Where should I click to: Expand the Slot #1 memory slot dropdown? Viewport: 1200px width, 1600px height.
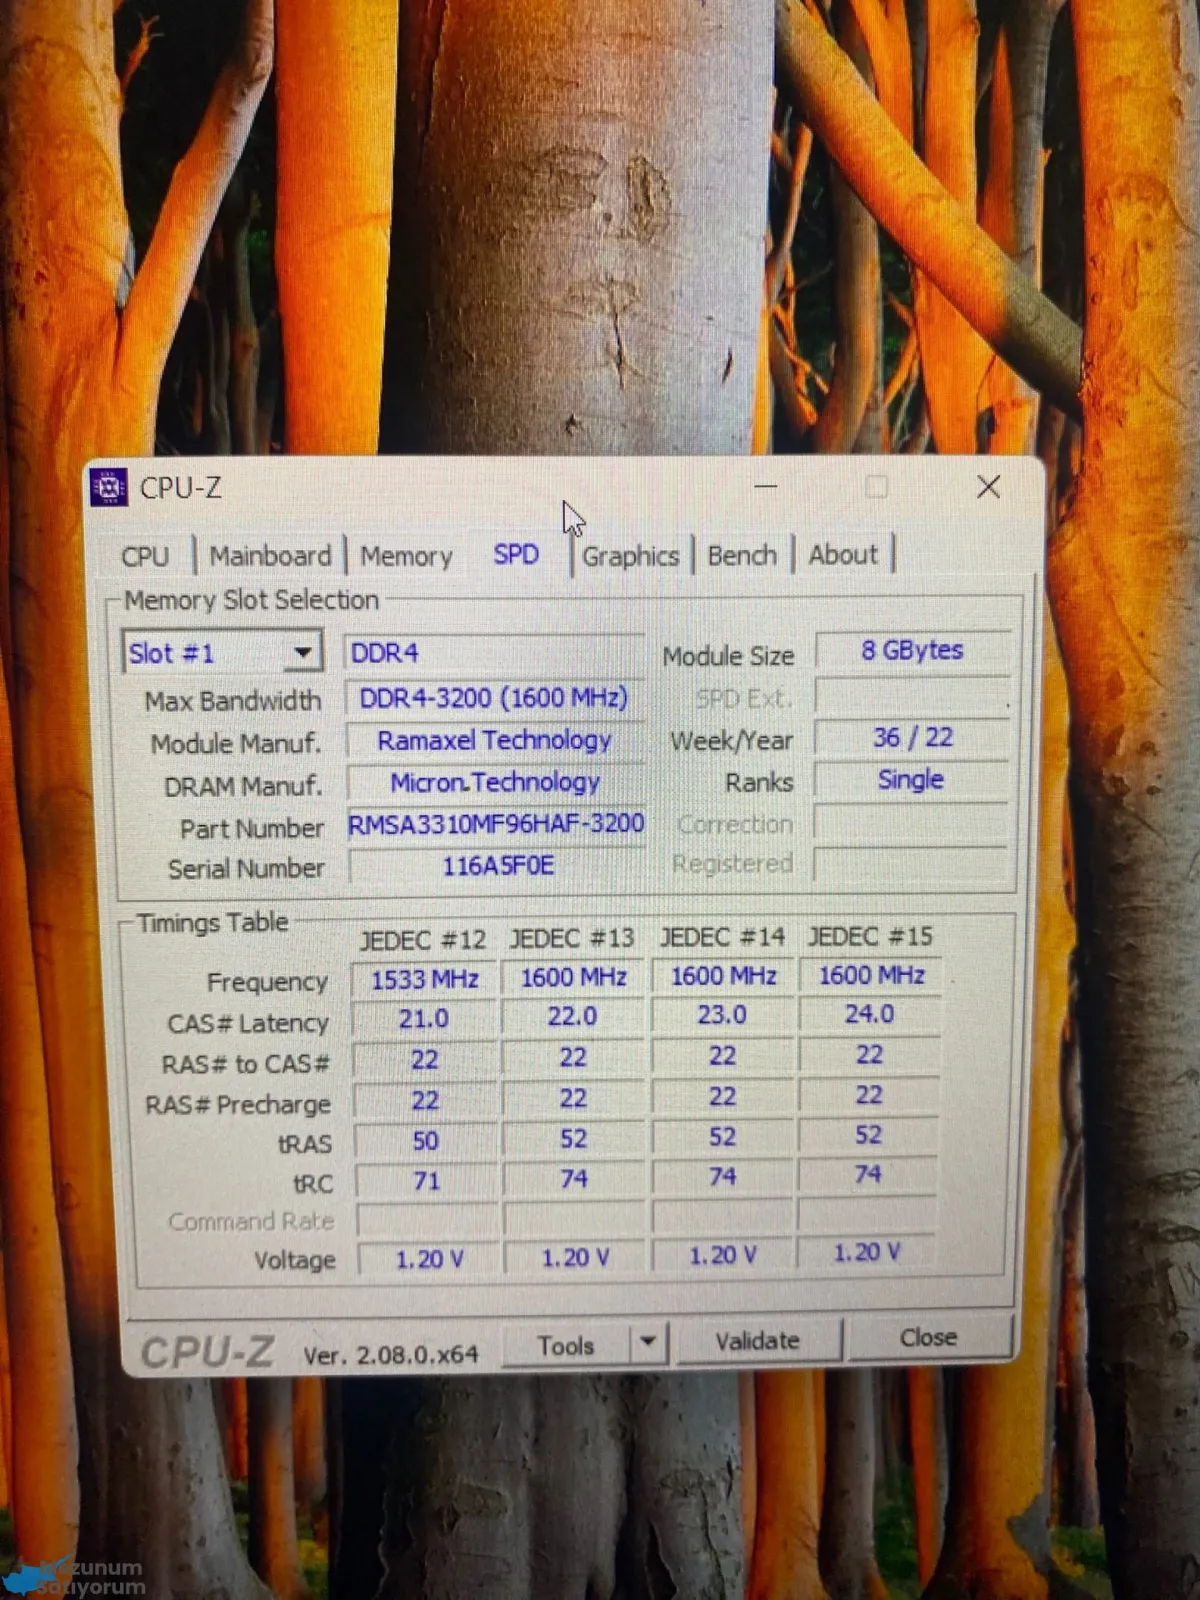[302, 653]
